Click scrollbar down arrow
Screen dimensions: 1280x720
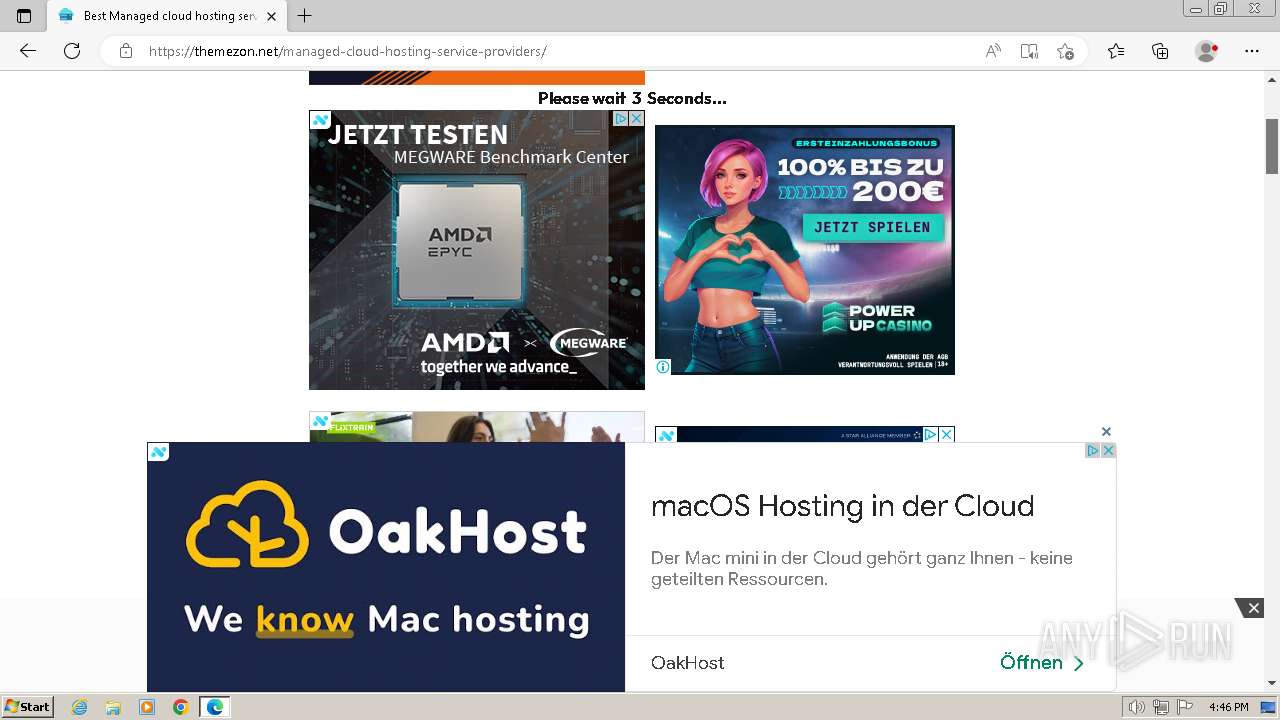tap(1272, 683)
